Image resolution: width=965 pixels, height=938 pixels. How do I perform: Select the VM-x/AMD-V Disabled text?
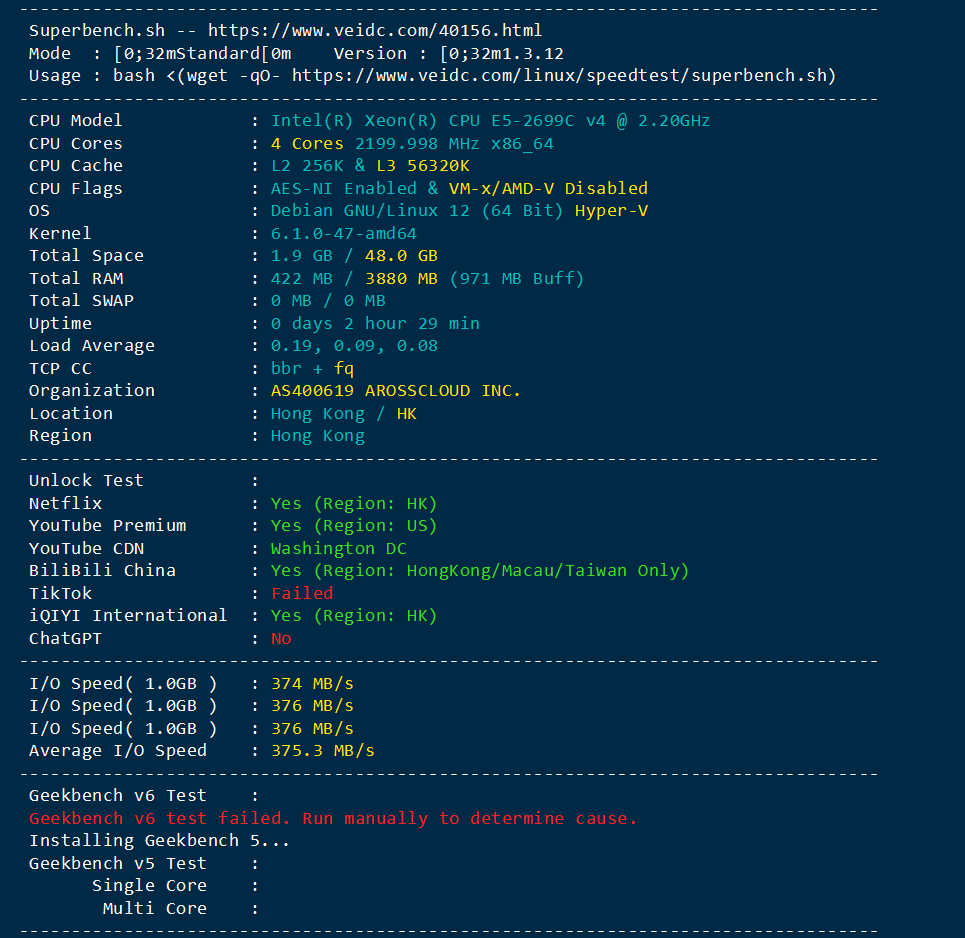coord(548,188)
